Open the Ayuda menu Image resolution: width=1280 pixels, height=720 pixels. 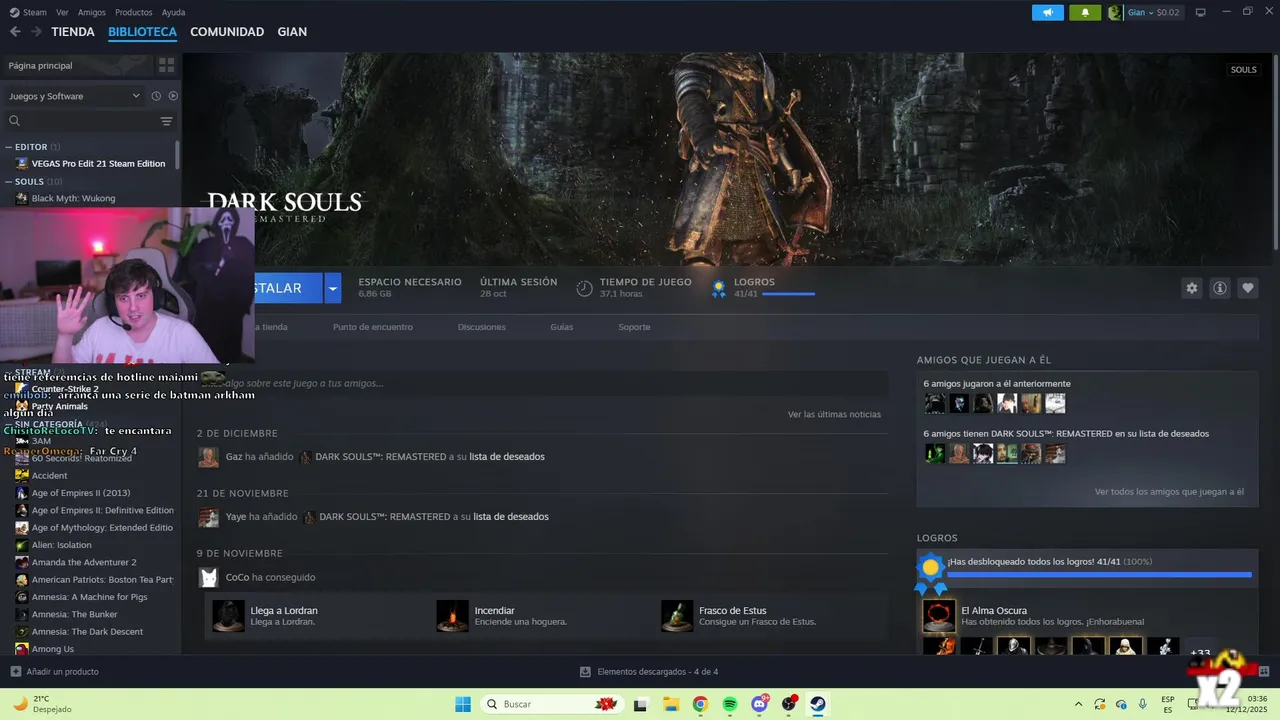click(x=173, y=12)
